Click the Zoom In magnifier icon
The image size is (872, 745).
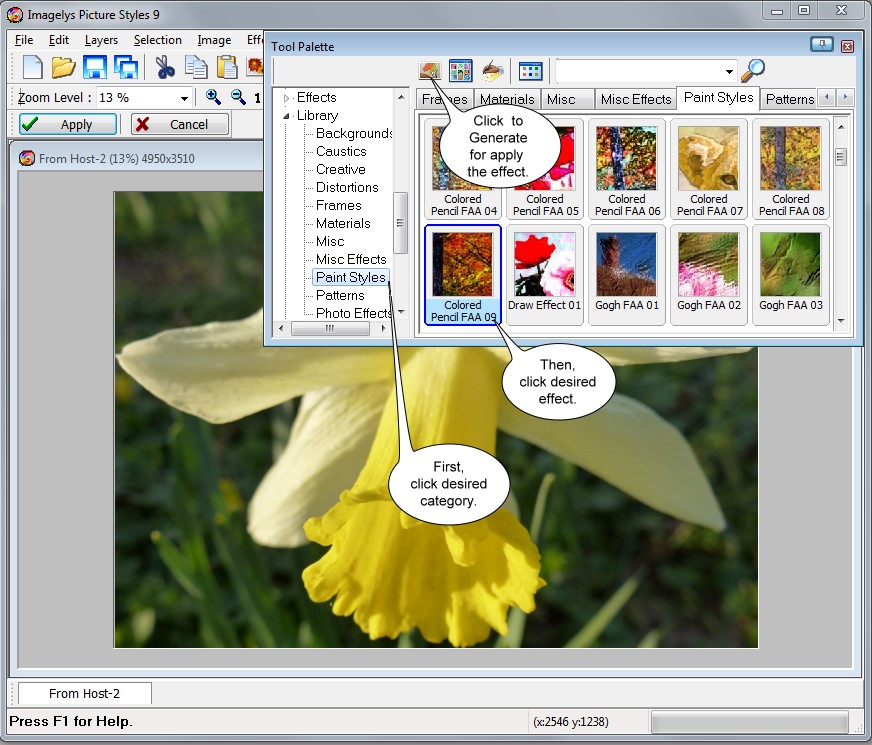pos(213,97)
